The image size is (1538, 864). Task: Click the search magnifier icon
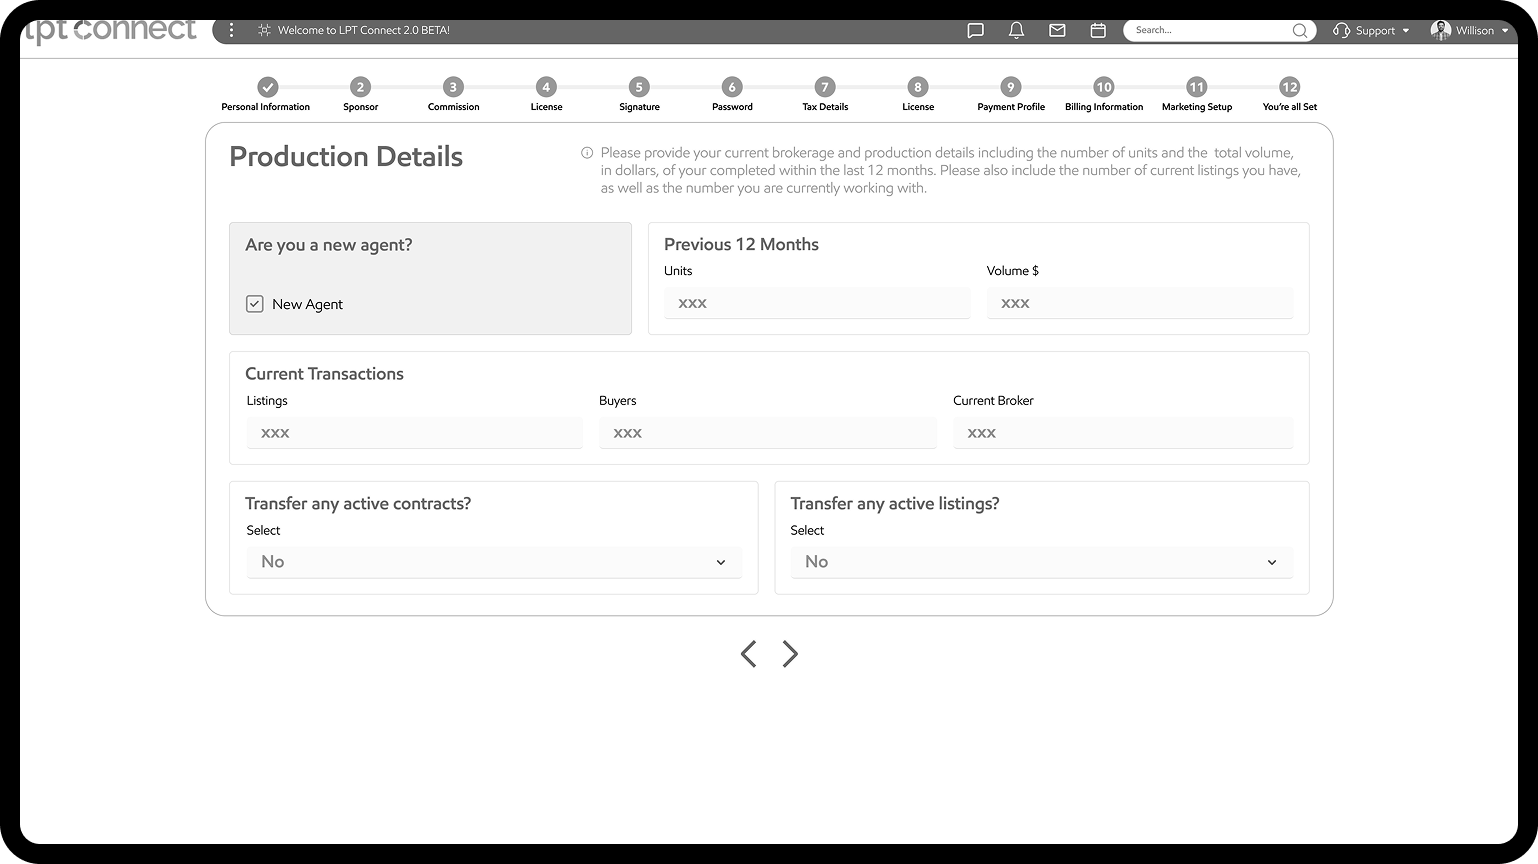click(x=1299, y=31)
